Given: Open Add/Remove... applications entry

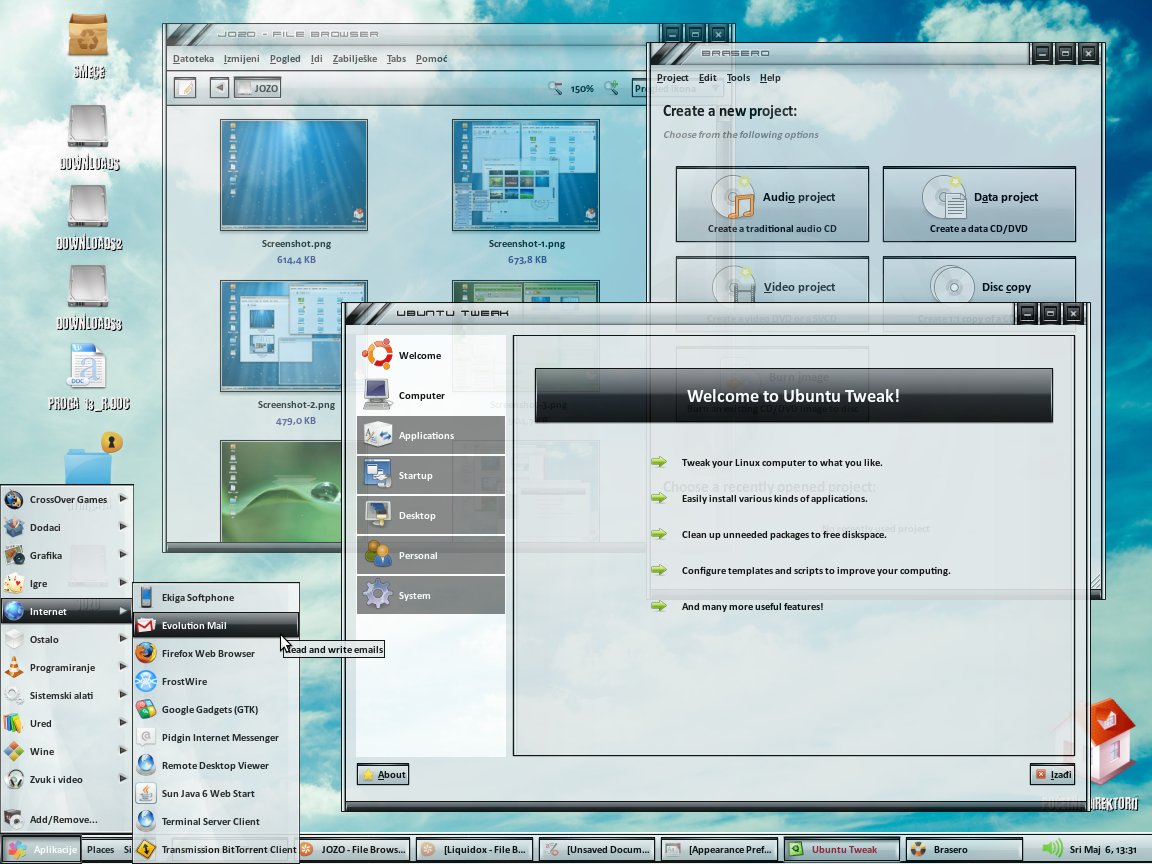Looking at the screenshot, I should point(67,819).
